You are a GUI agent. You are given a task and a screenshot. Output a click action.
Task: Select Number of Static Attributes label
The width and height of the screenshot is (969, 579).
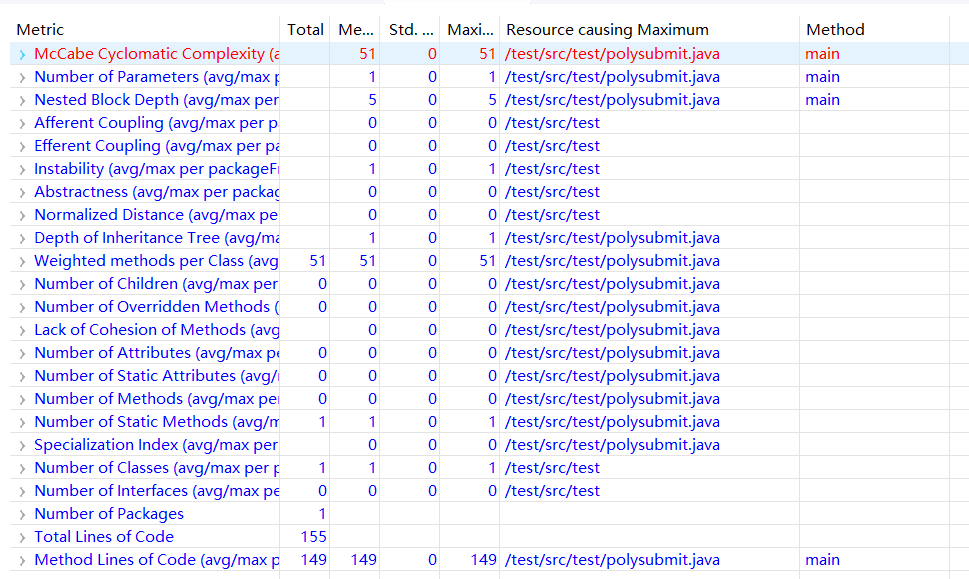[x=156, y=376]
